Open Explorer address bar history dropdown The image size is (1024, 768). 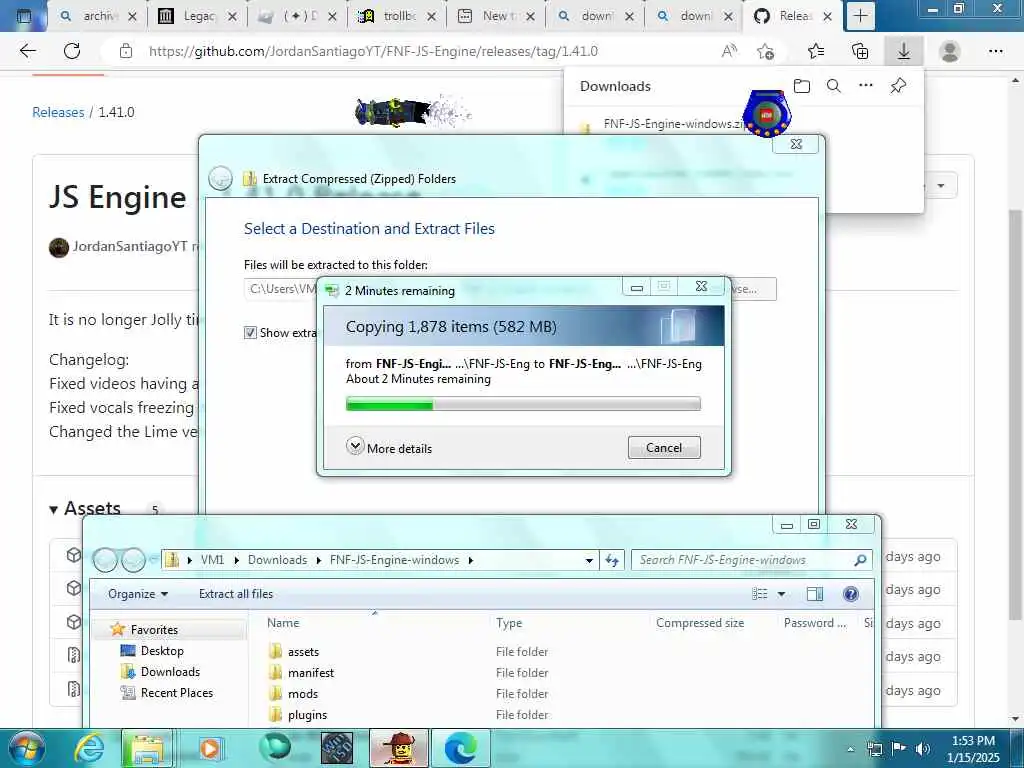click(x=589, y=560)
